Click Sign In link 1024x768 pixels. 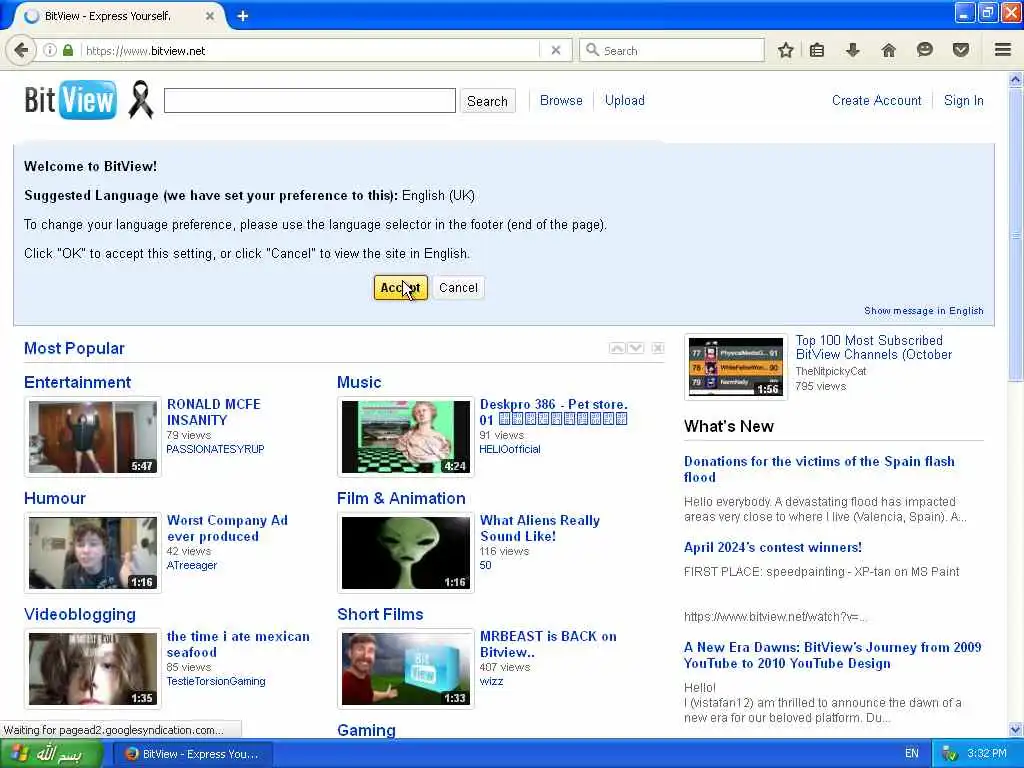(963, 101)
